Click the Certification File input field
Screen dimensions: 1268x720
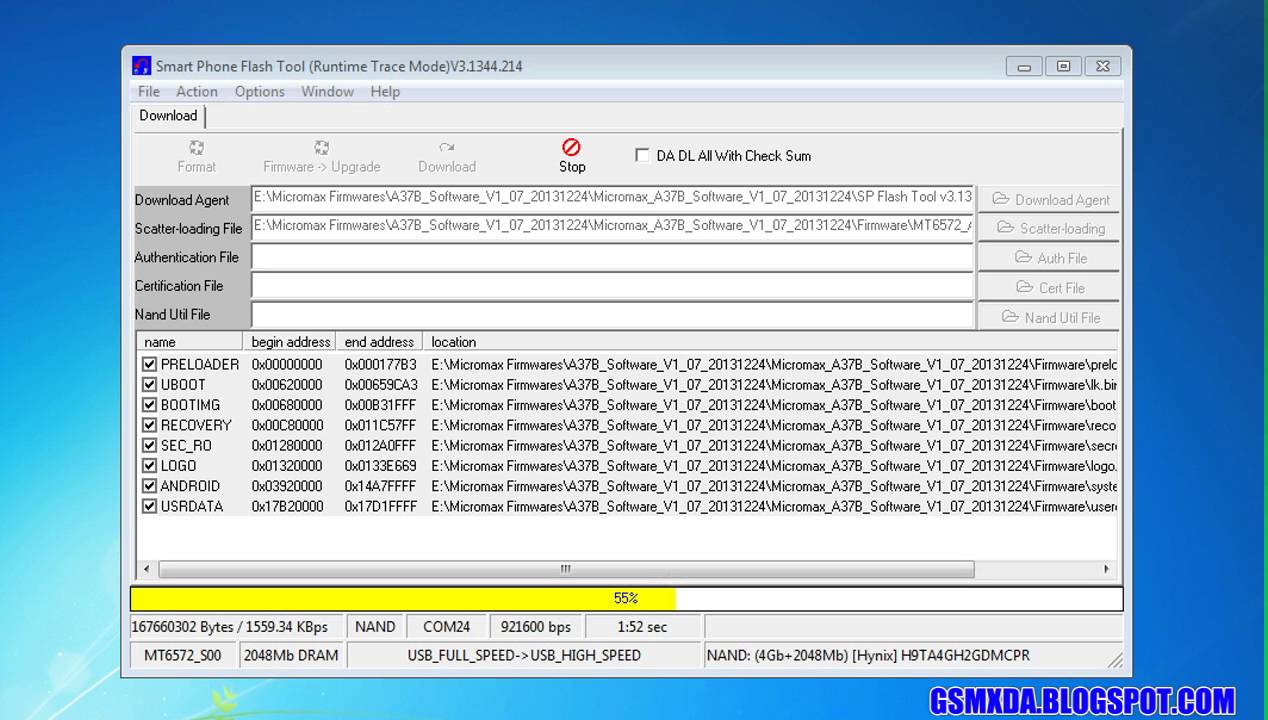point(612,286)
